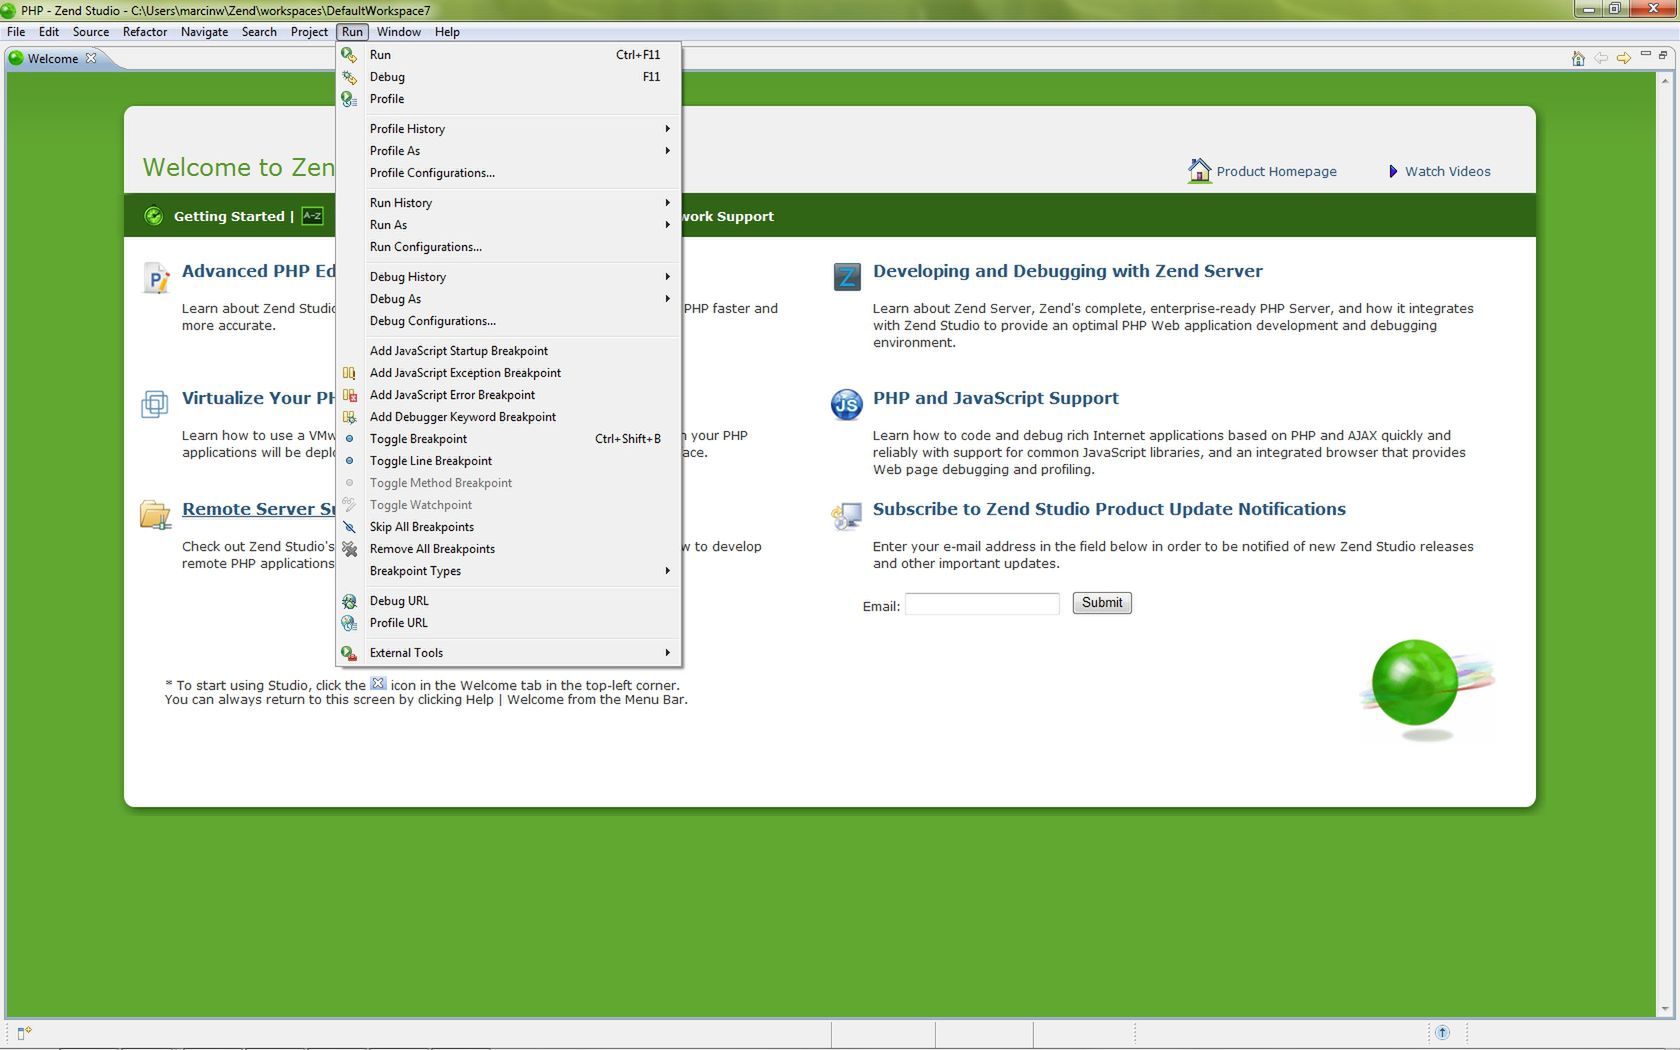This screenshot has height=1050, width=1680.
Task: Click the Virtualize Your PHP icon
Action: click(155, 404)
